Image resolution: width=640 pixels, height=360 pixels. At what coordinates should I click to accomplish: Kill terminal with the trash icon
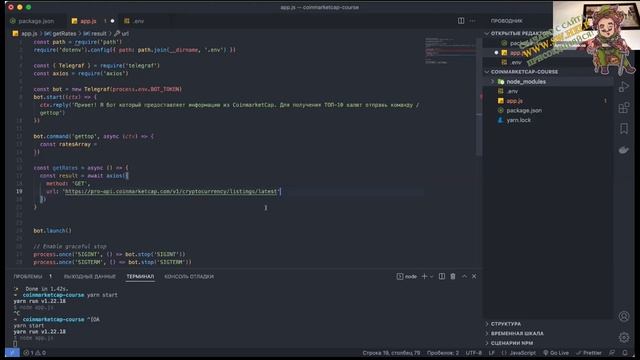[453, 276]
